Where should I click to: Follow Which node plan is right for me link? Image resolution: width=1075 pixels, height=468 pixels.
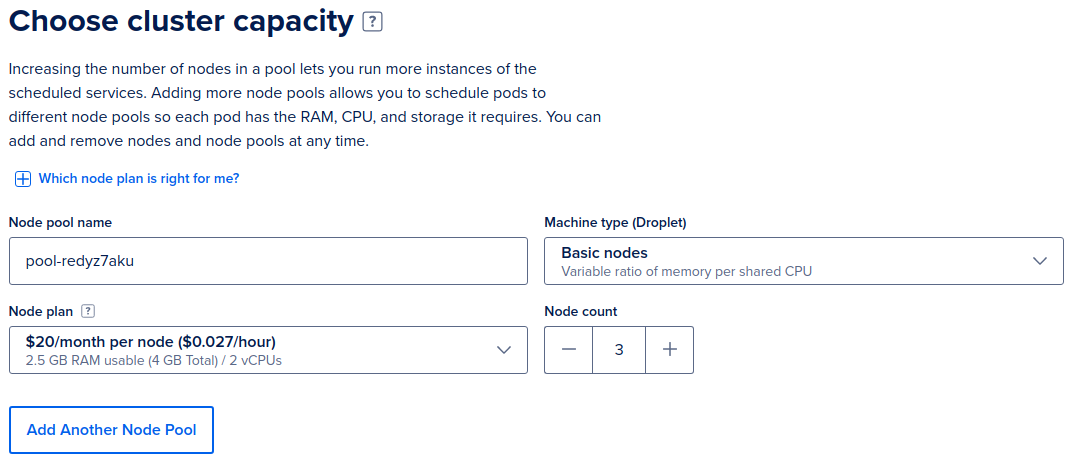pos(138,179)
